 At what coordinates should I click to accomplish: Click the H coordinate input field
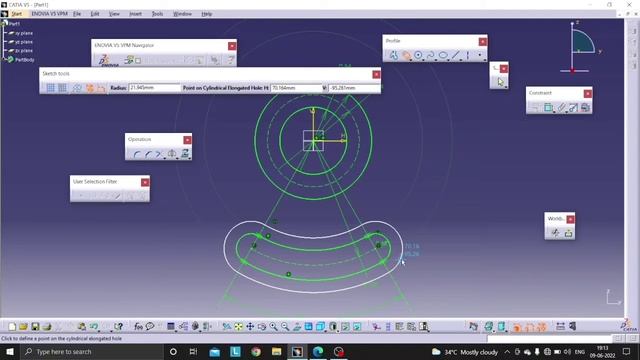tap(296, 88)
